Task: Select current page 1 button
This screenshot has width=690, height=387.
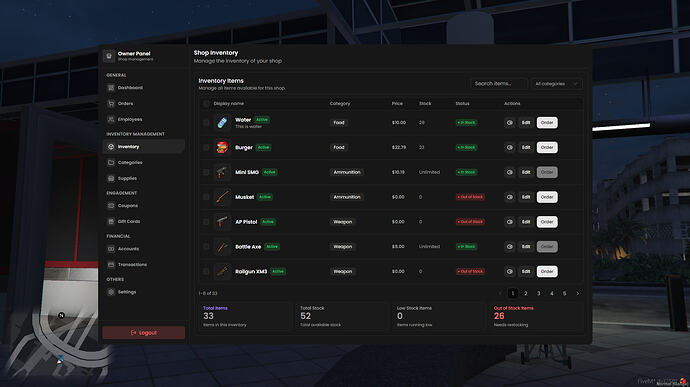Action: tap(513, 293)
